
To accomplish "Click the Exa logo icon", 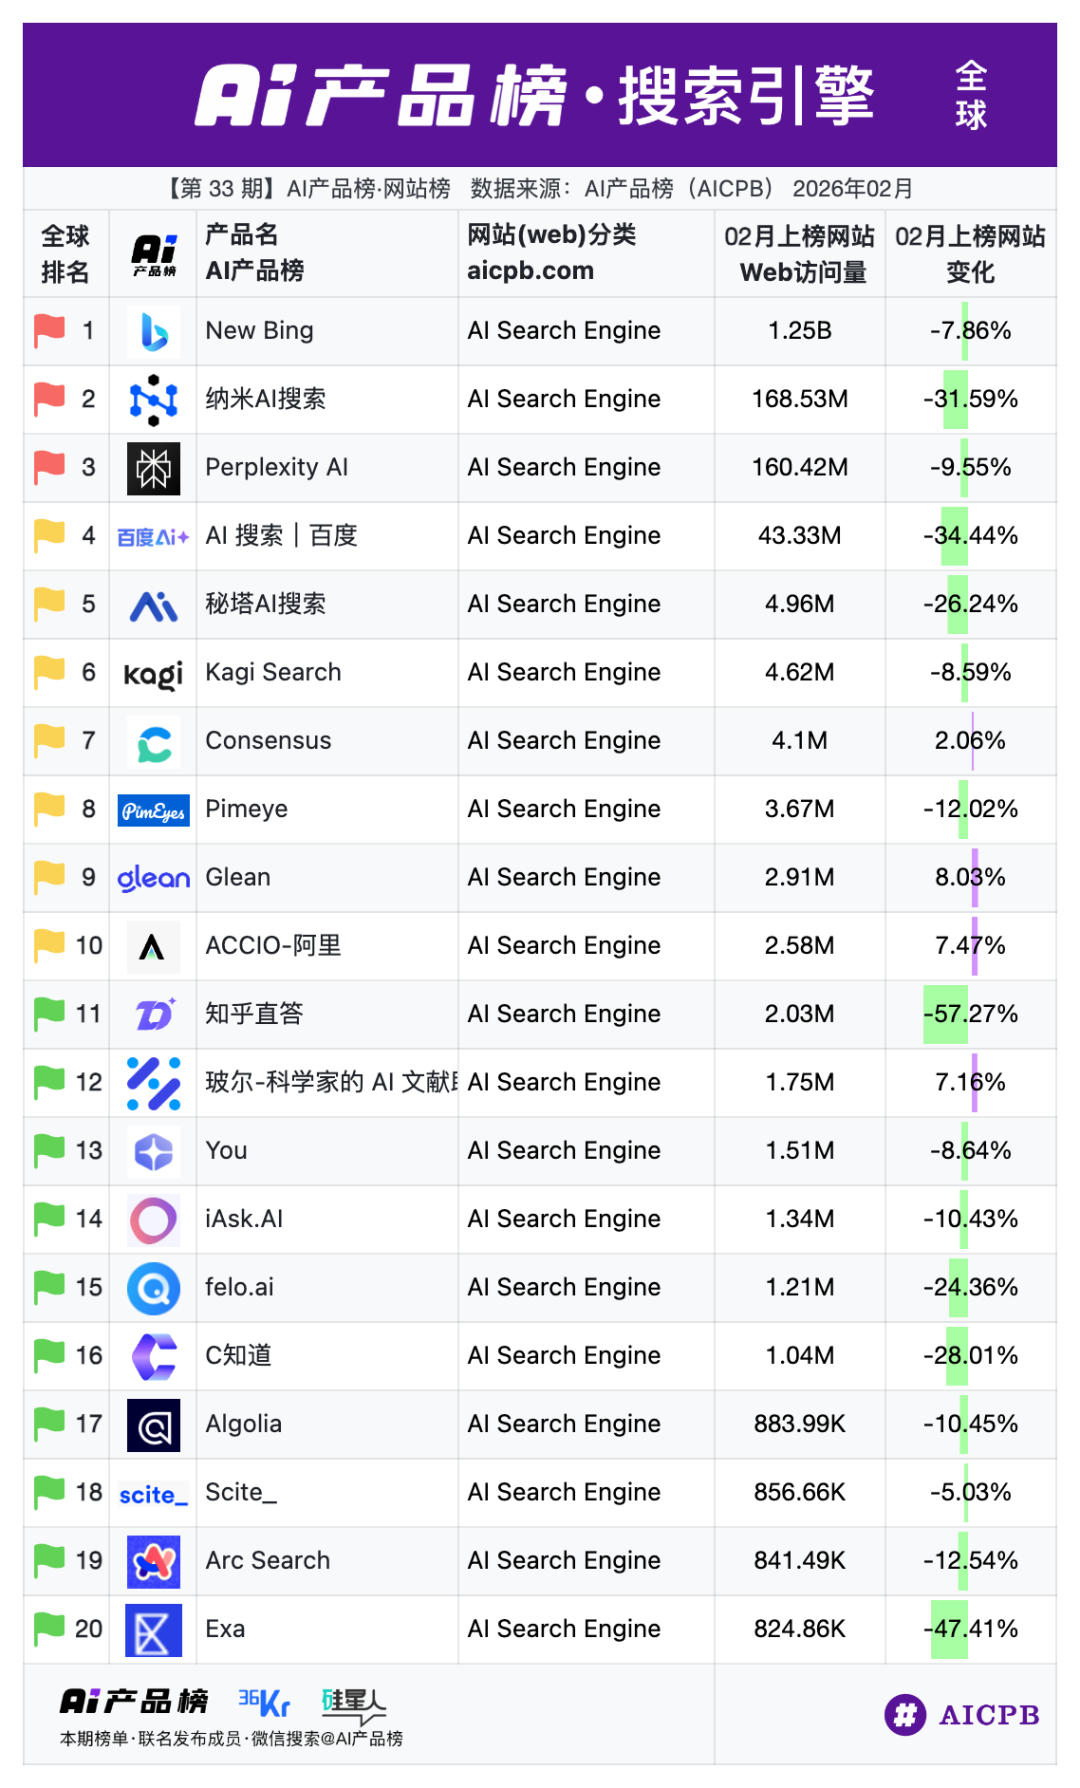I will click(154, 1630).
